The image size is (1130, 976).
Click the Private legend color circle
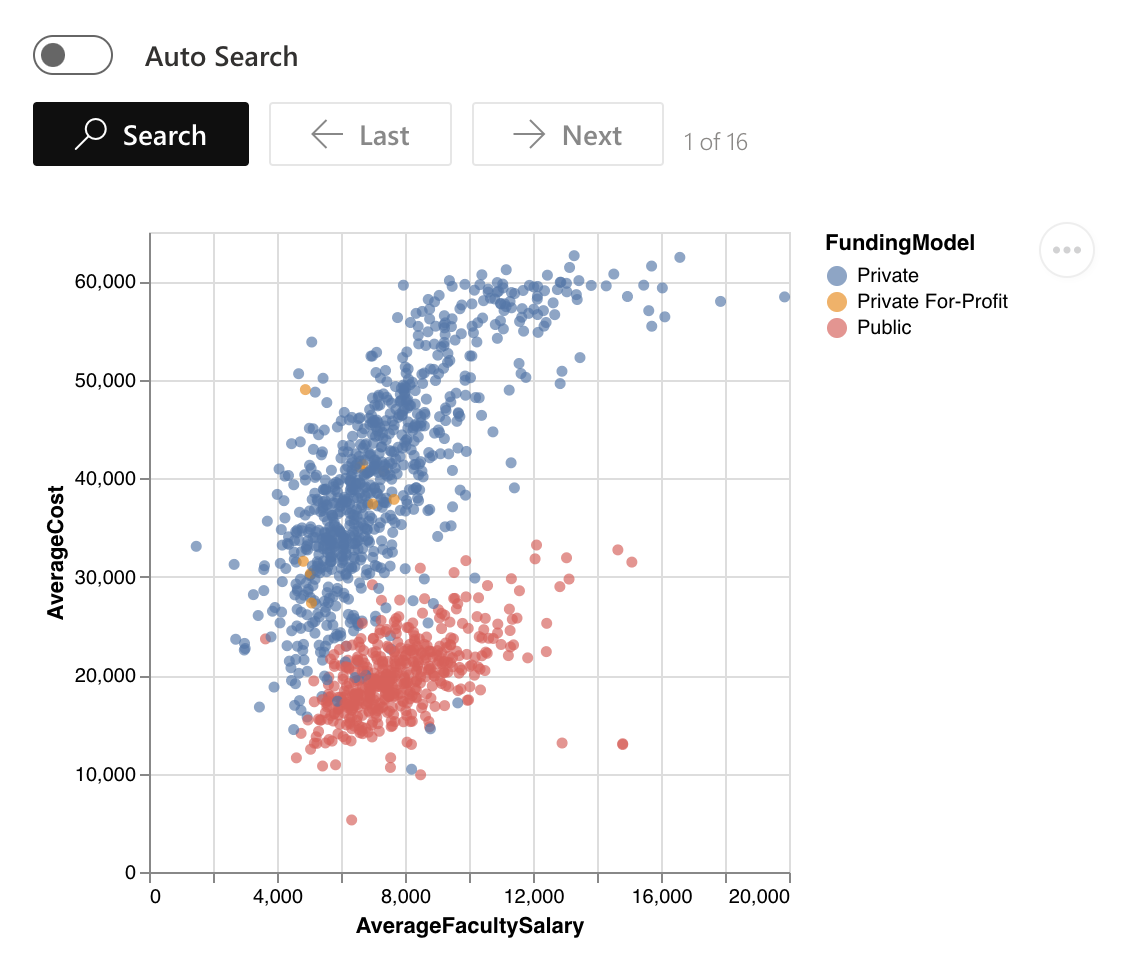tap(837, 276)
